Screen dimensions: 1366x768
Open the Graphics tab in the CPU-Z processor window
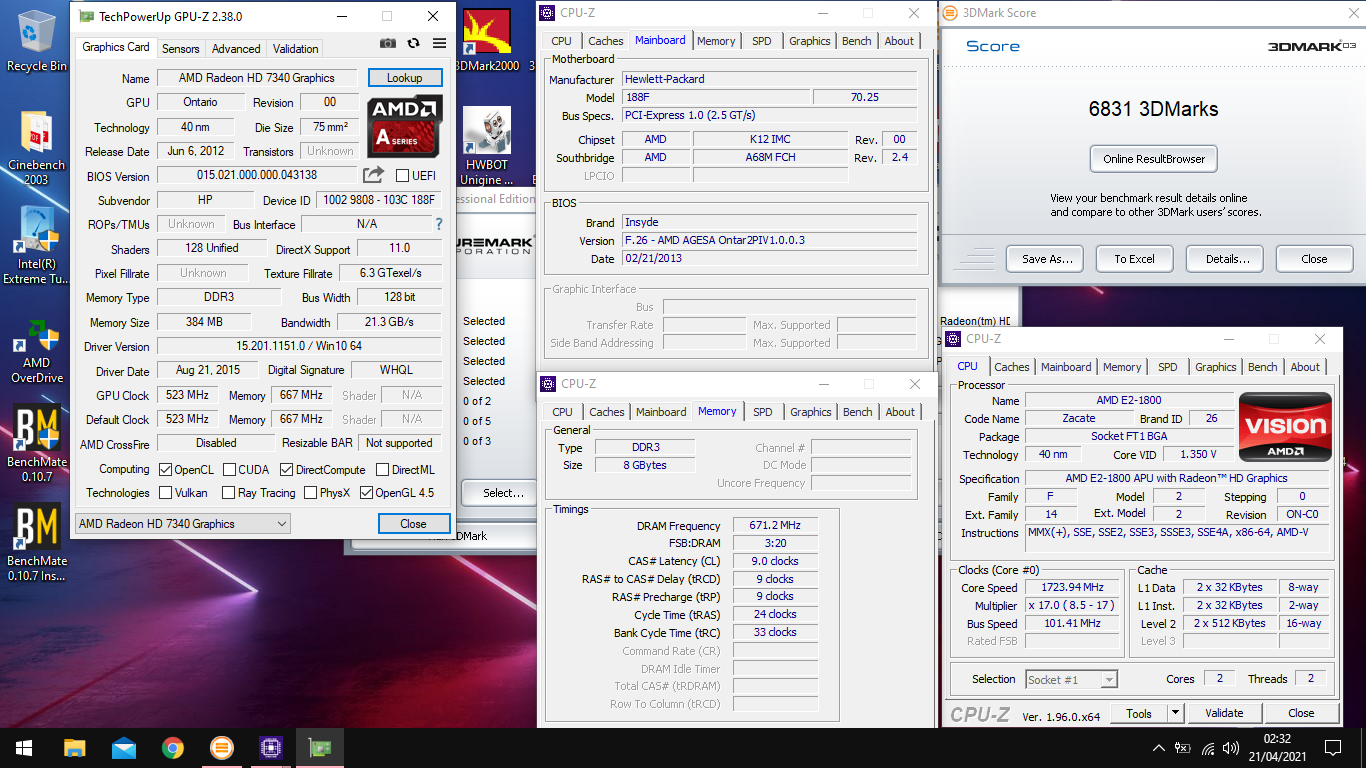click(1216, 367)
